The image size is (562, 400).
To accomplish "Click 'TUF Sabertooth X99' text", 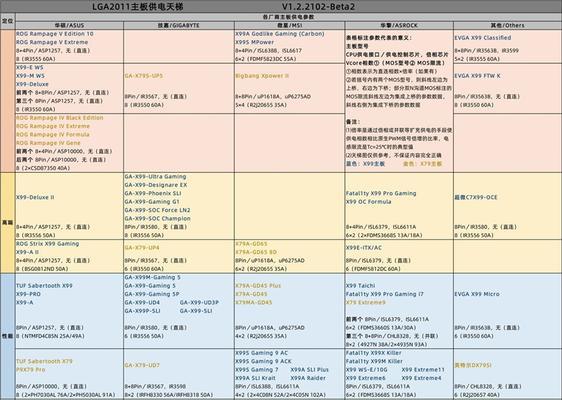I will click(x=44, y=285).
